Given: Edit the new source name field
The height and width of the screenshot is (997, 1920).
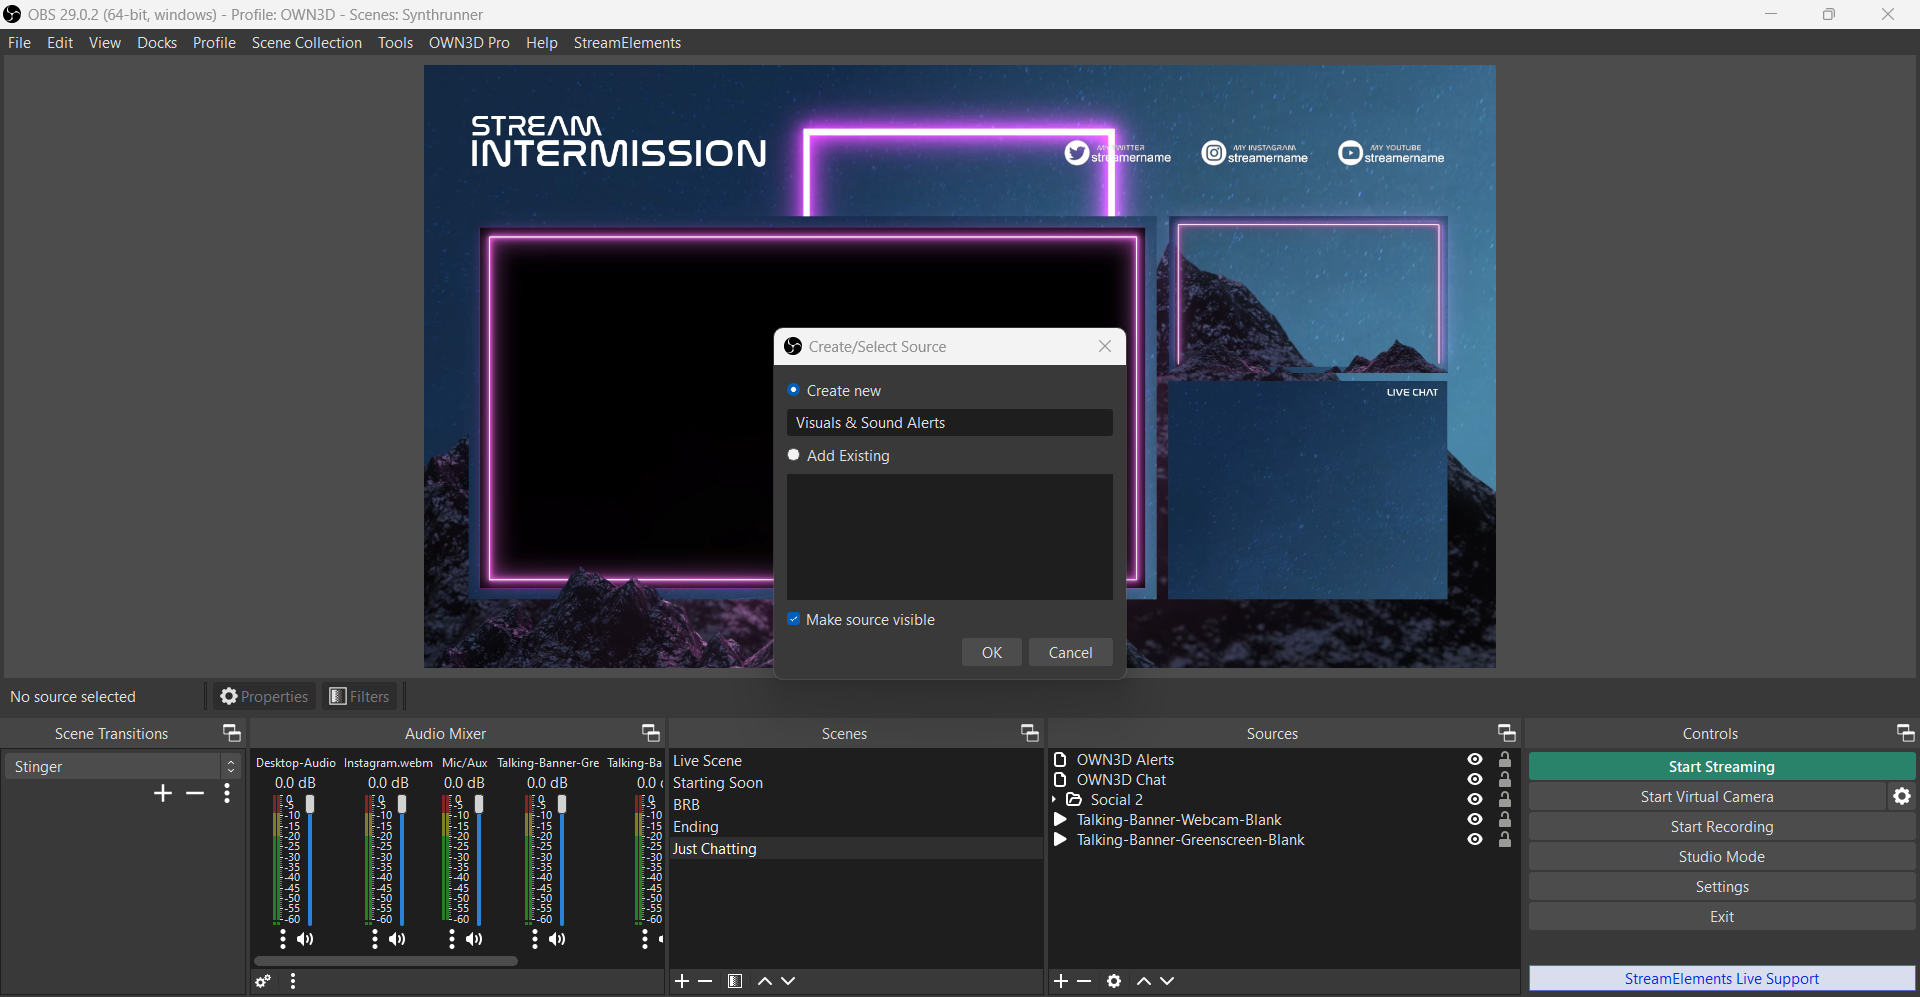Looking at the screenshot, I should point(949,422).
